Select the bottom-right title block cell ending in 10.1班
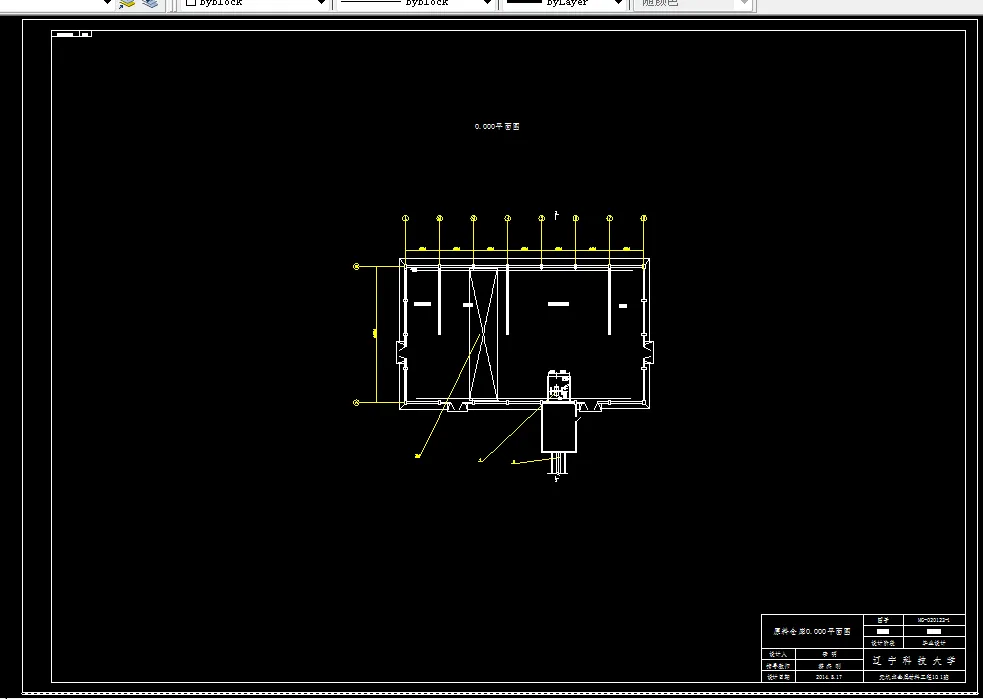Viewport: 983px width, 699px height. coord(914,677)
